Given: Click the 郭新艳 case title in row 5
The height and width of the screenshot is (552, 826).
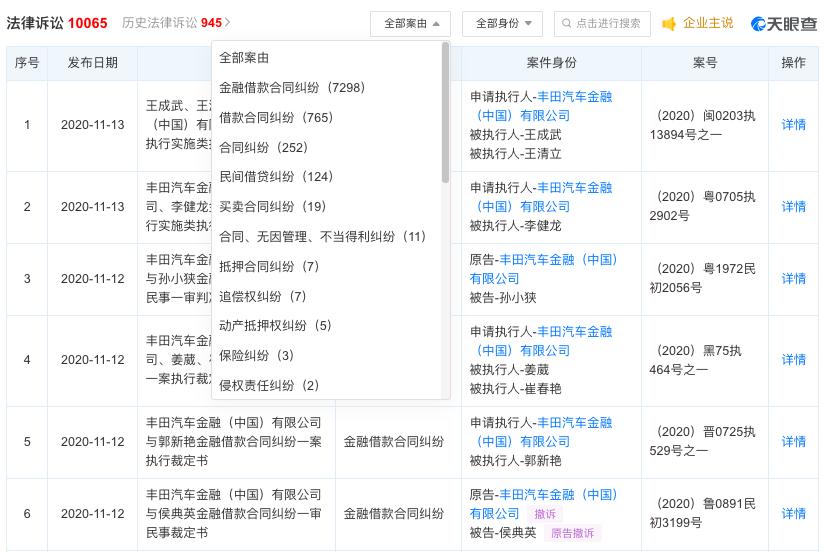Looking at the screenshot, I should (234, 441).
